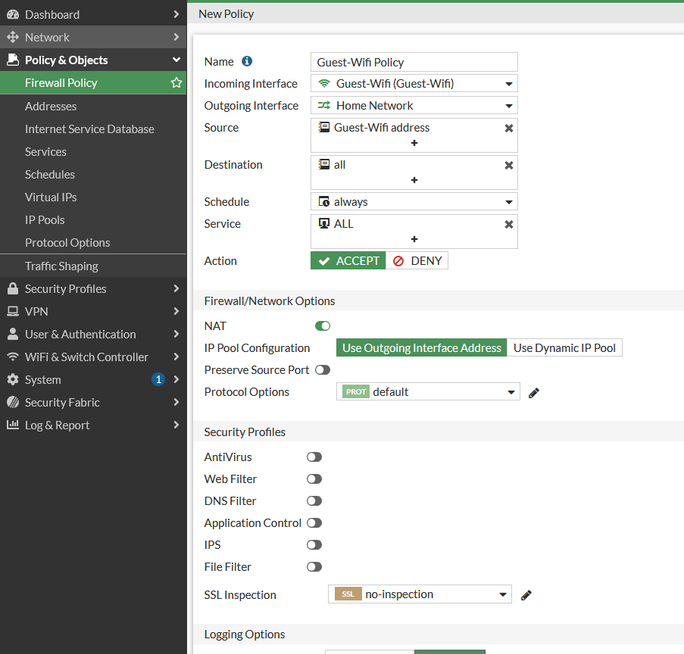Enable Preserve Source Port switch

pos(322,370)
